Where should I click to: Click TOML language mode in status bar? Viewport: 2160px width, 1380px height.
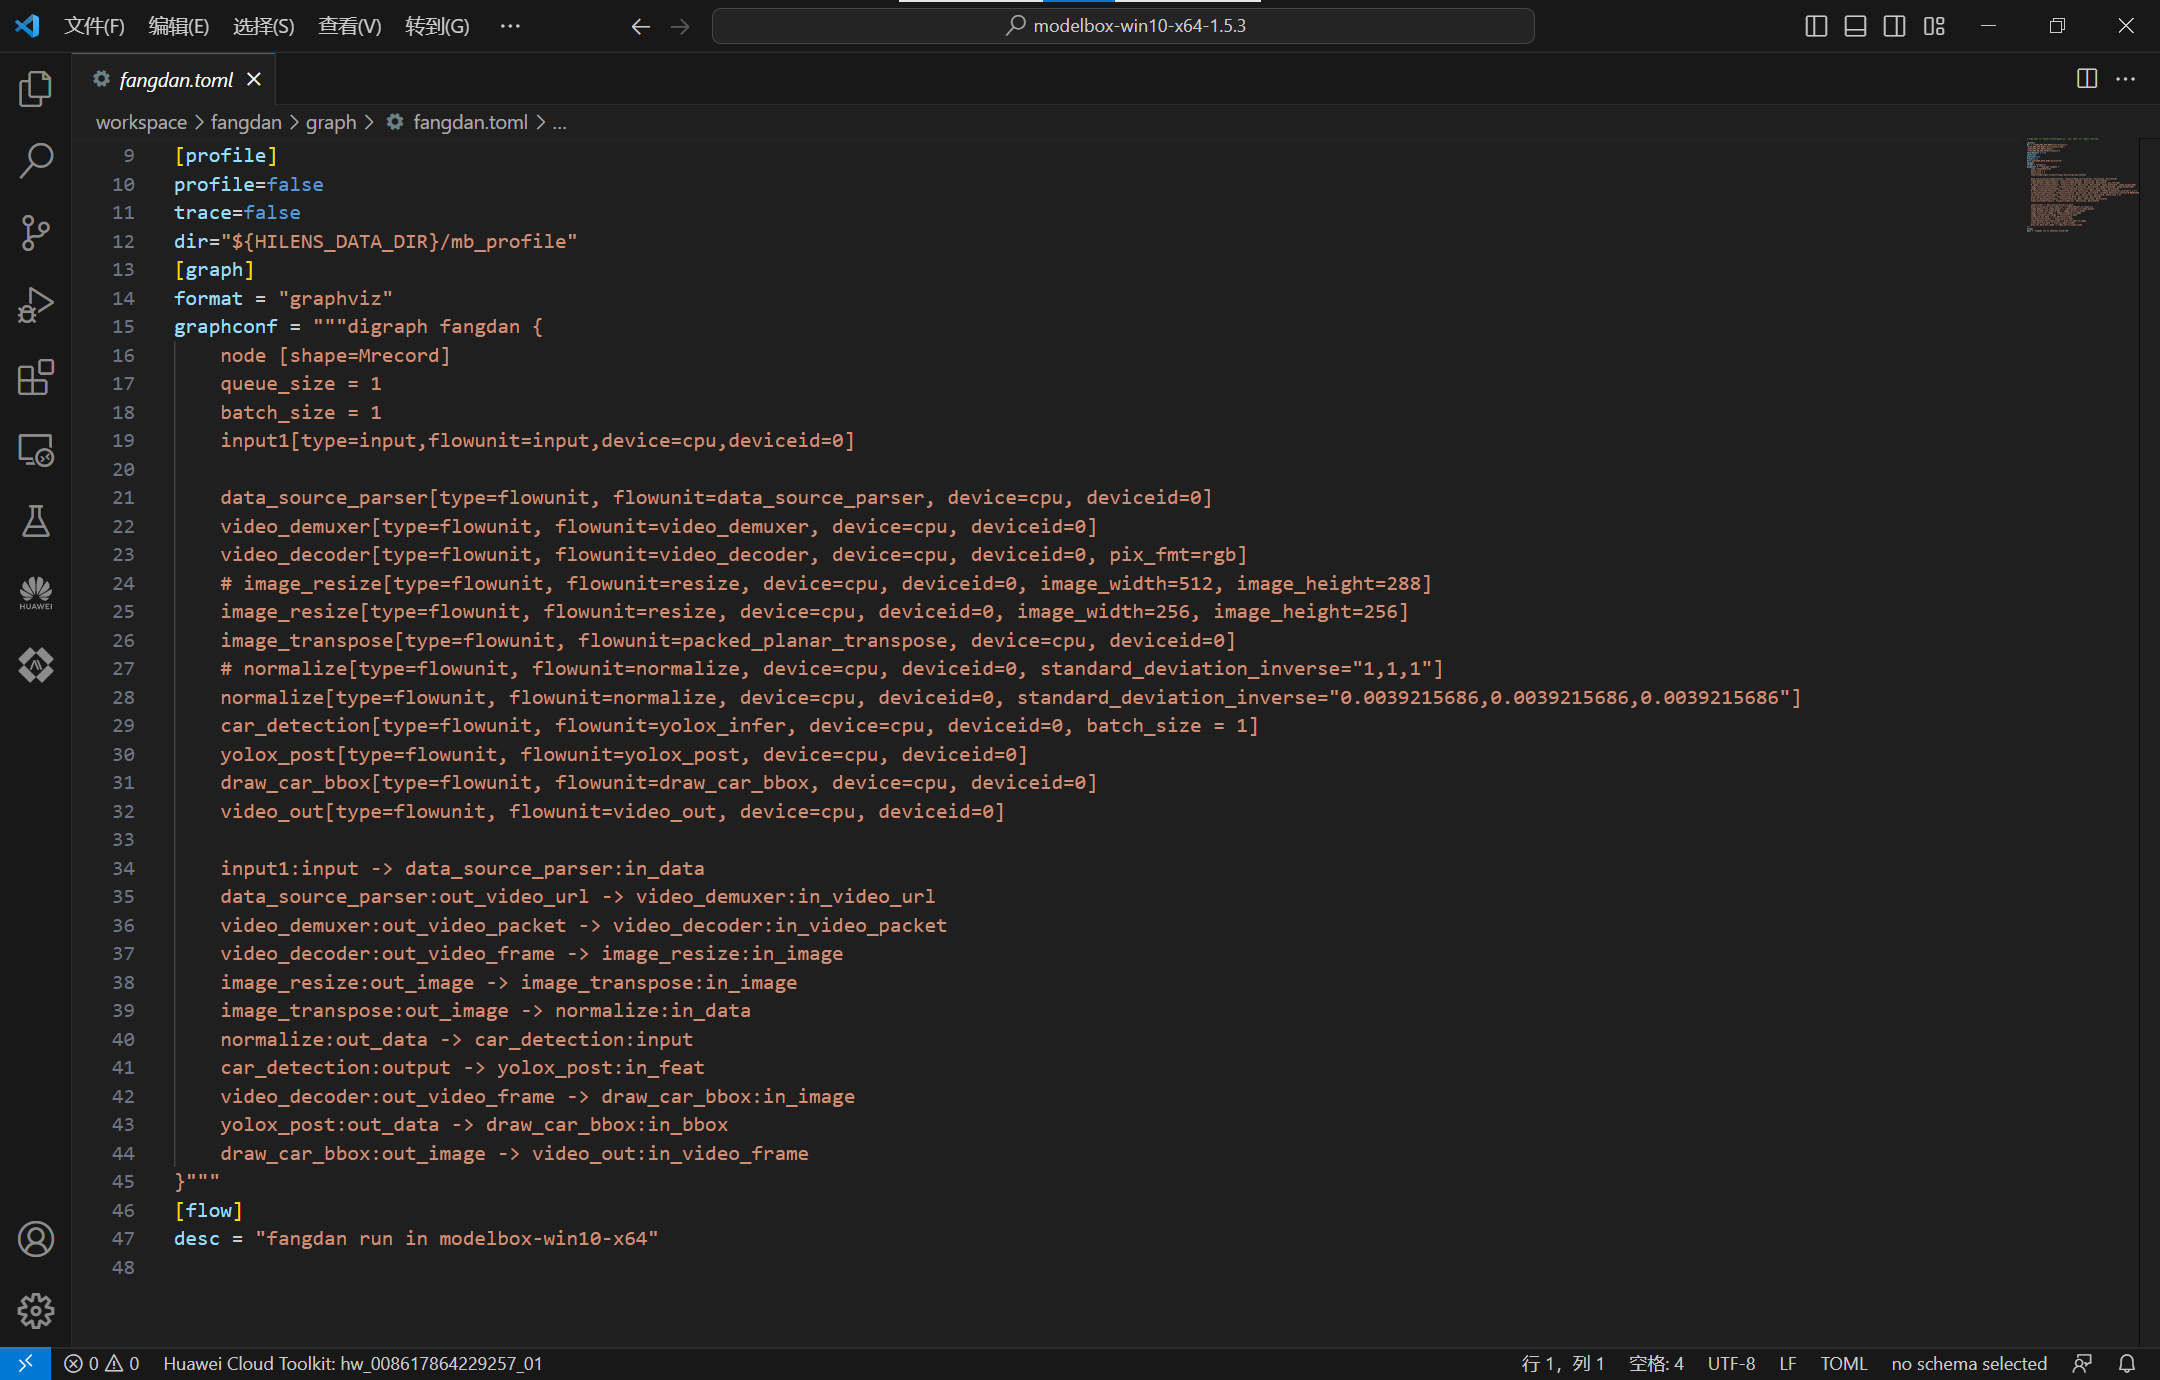(1843, 1363)
